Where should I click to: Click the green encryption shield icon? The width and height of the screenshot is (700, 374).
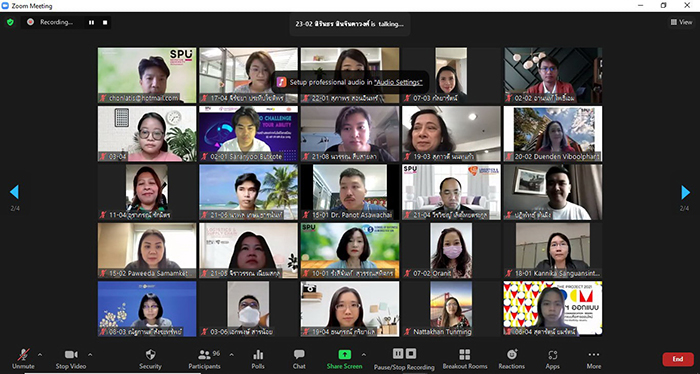pos(10,22)
